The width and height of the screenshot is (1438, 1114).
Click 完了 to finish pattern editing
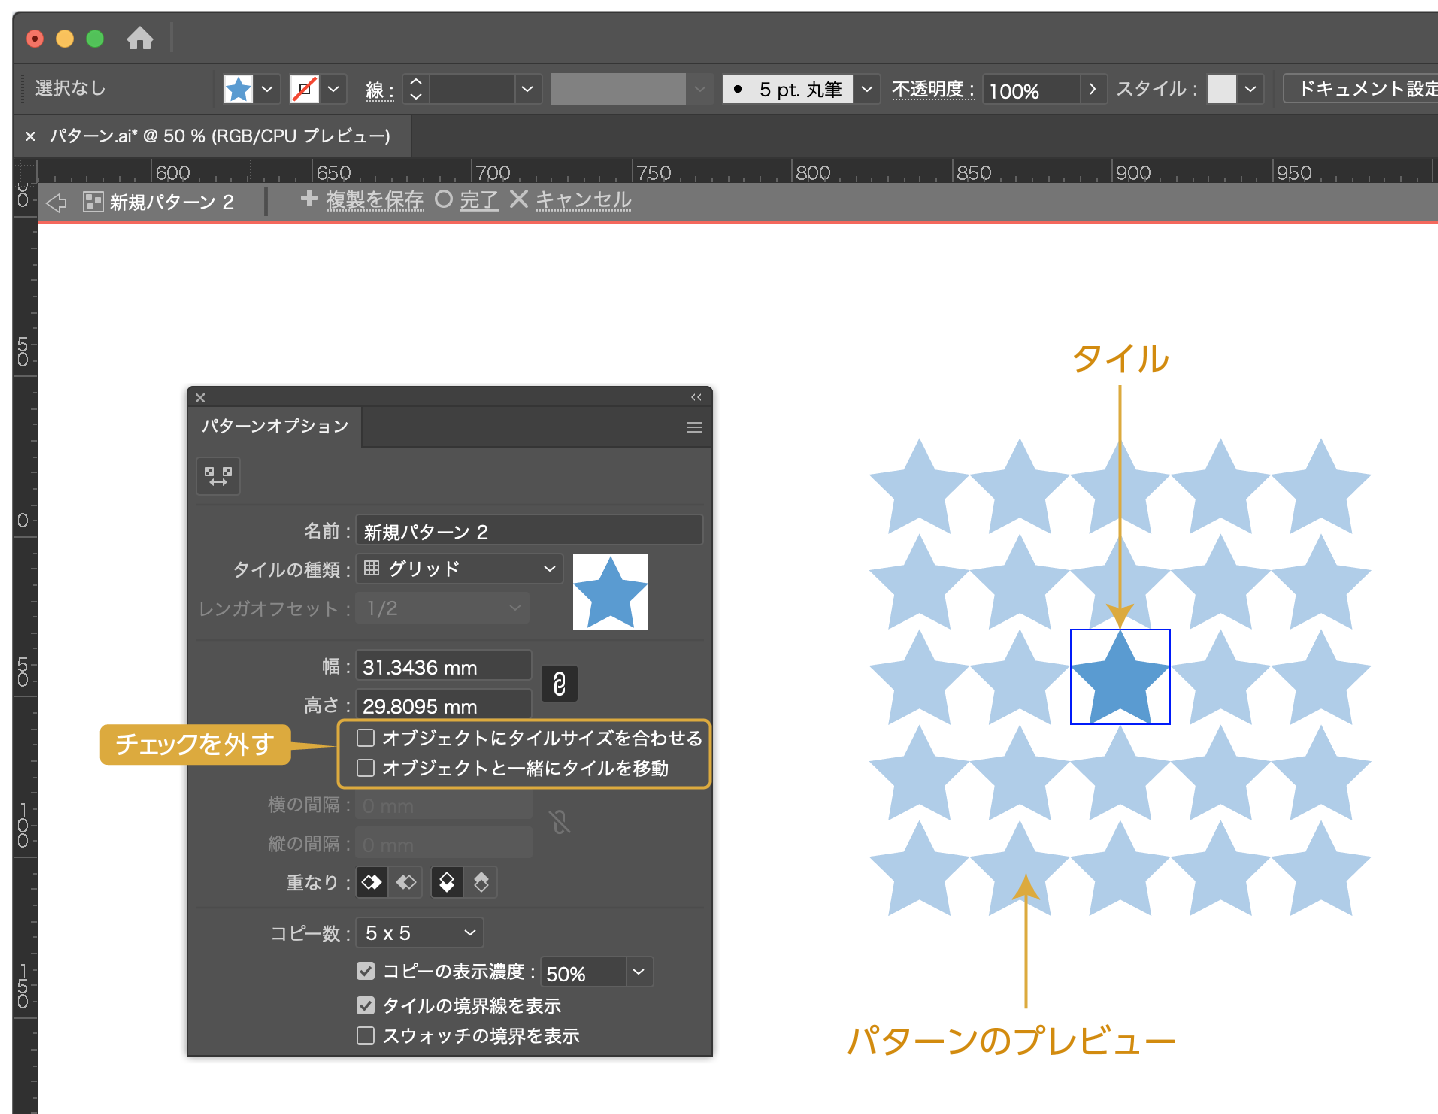[478, 201]
